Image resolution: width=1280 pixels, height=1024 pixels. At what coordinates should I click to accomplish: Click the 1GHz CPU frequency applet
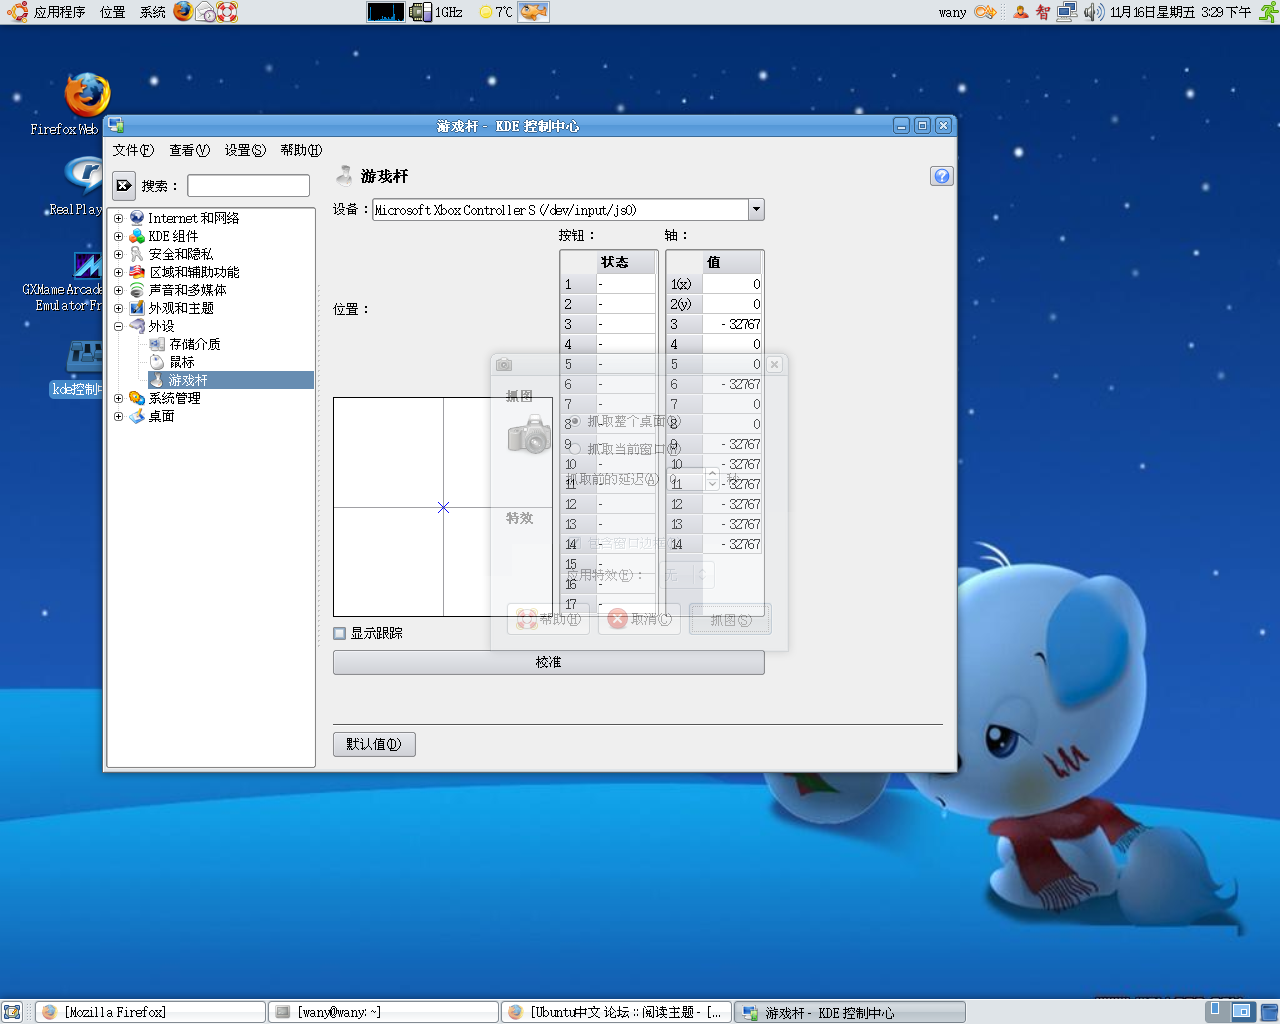[437, 12]
